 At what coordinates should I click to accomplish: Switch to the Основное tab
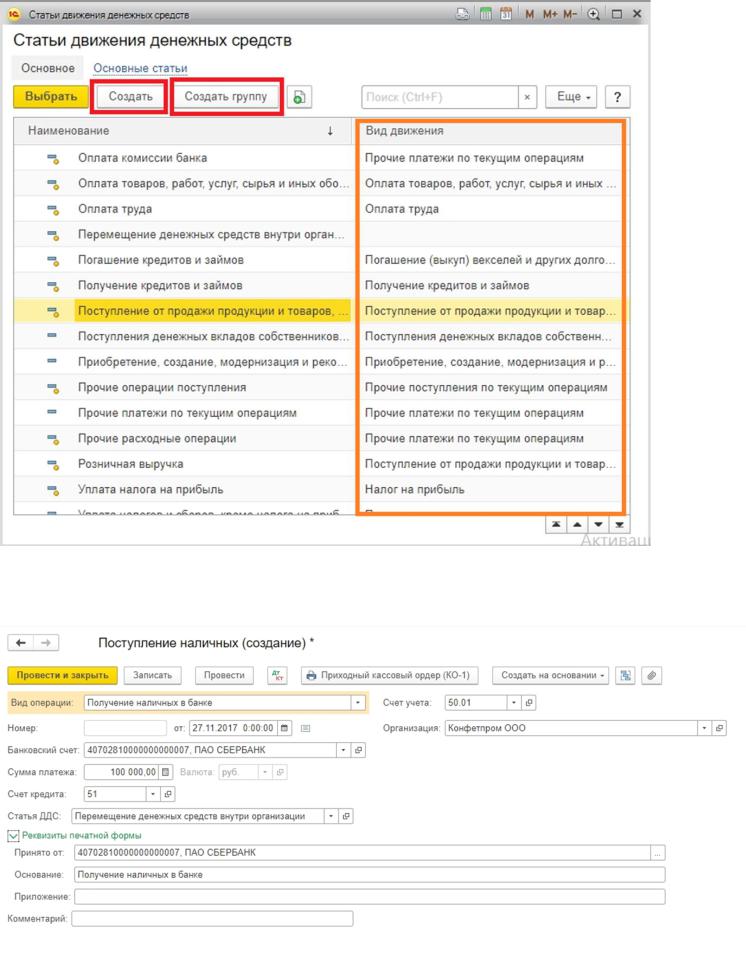48,68
